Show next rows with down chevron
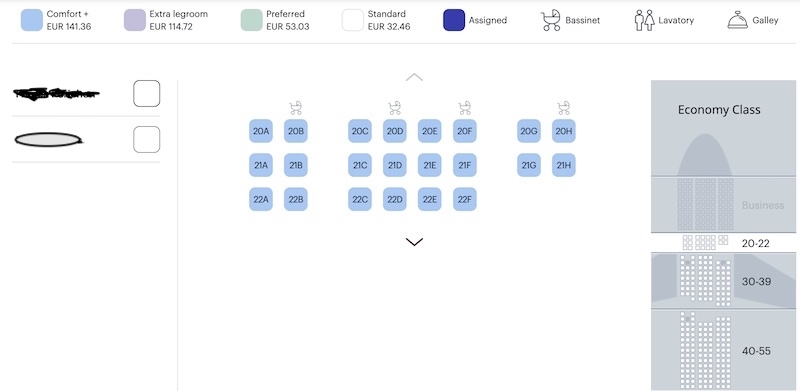 [414, 242]
